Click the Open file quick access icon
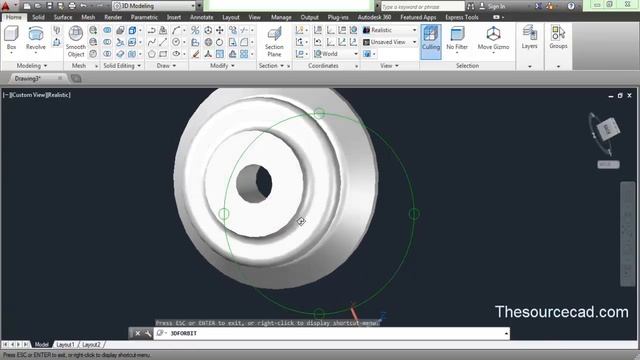Image resolution: width=640 pixels, height=360 pixels. tap(38, 6)
